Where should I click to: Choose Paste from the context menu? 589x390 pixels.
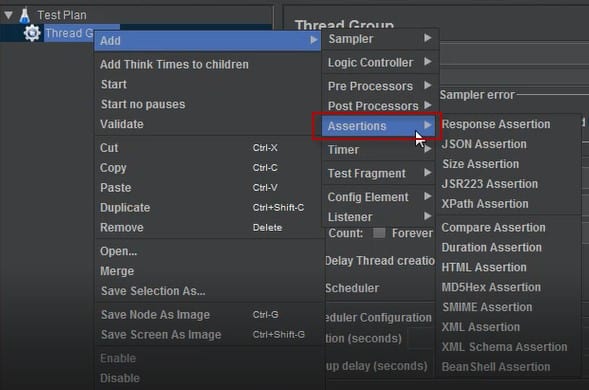coord(208,187)
